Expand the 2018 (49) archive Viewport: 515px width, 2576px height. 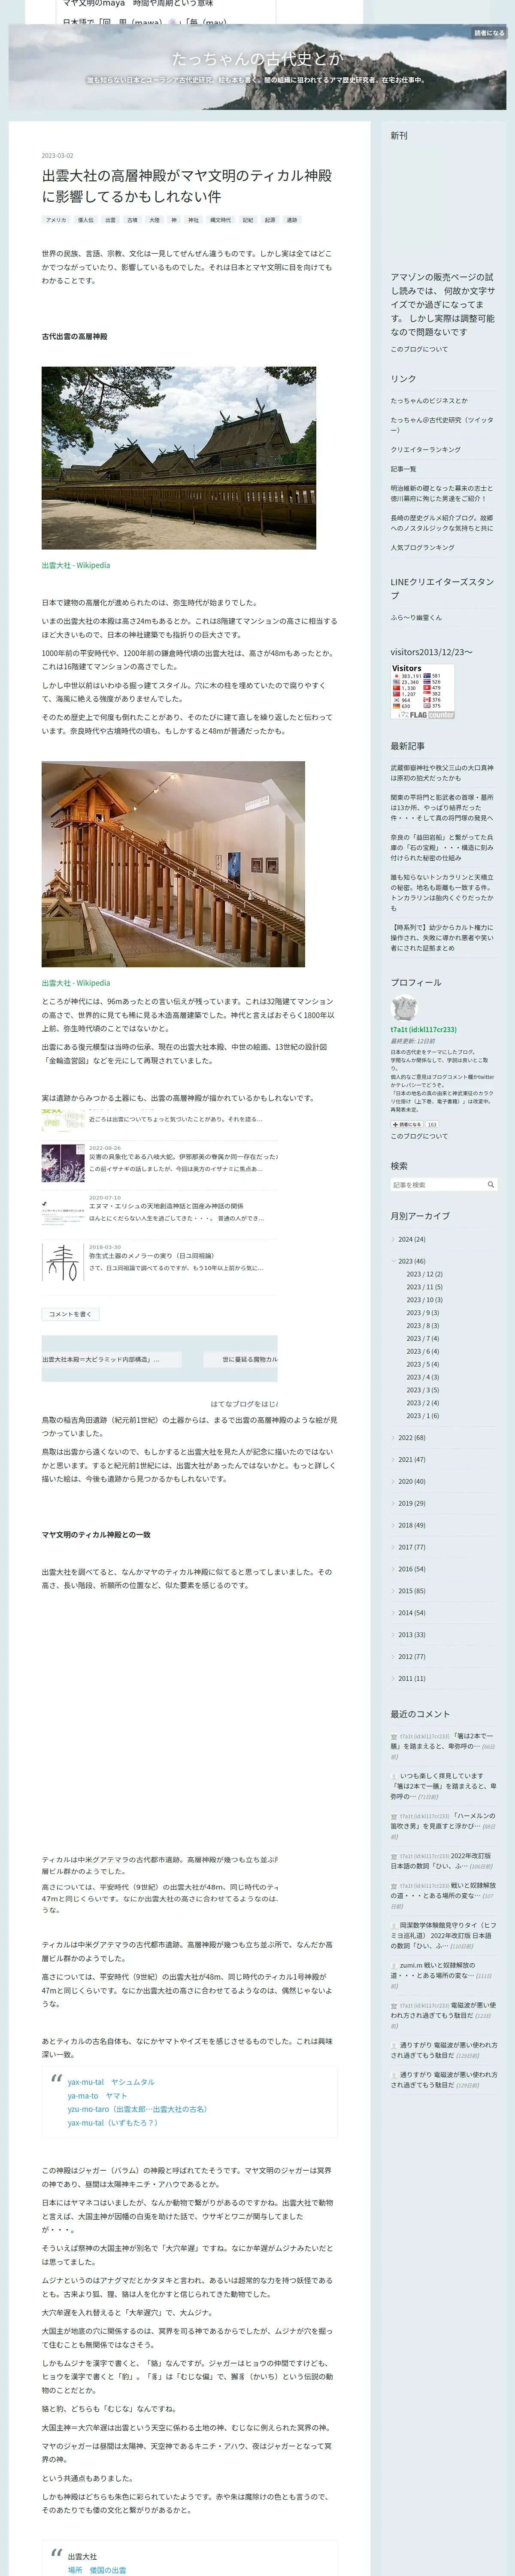(x=411, y=1525)
